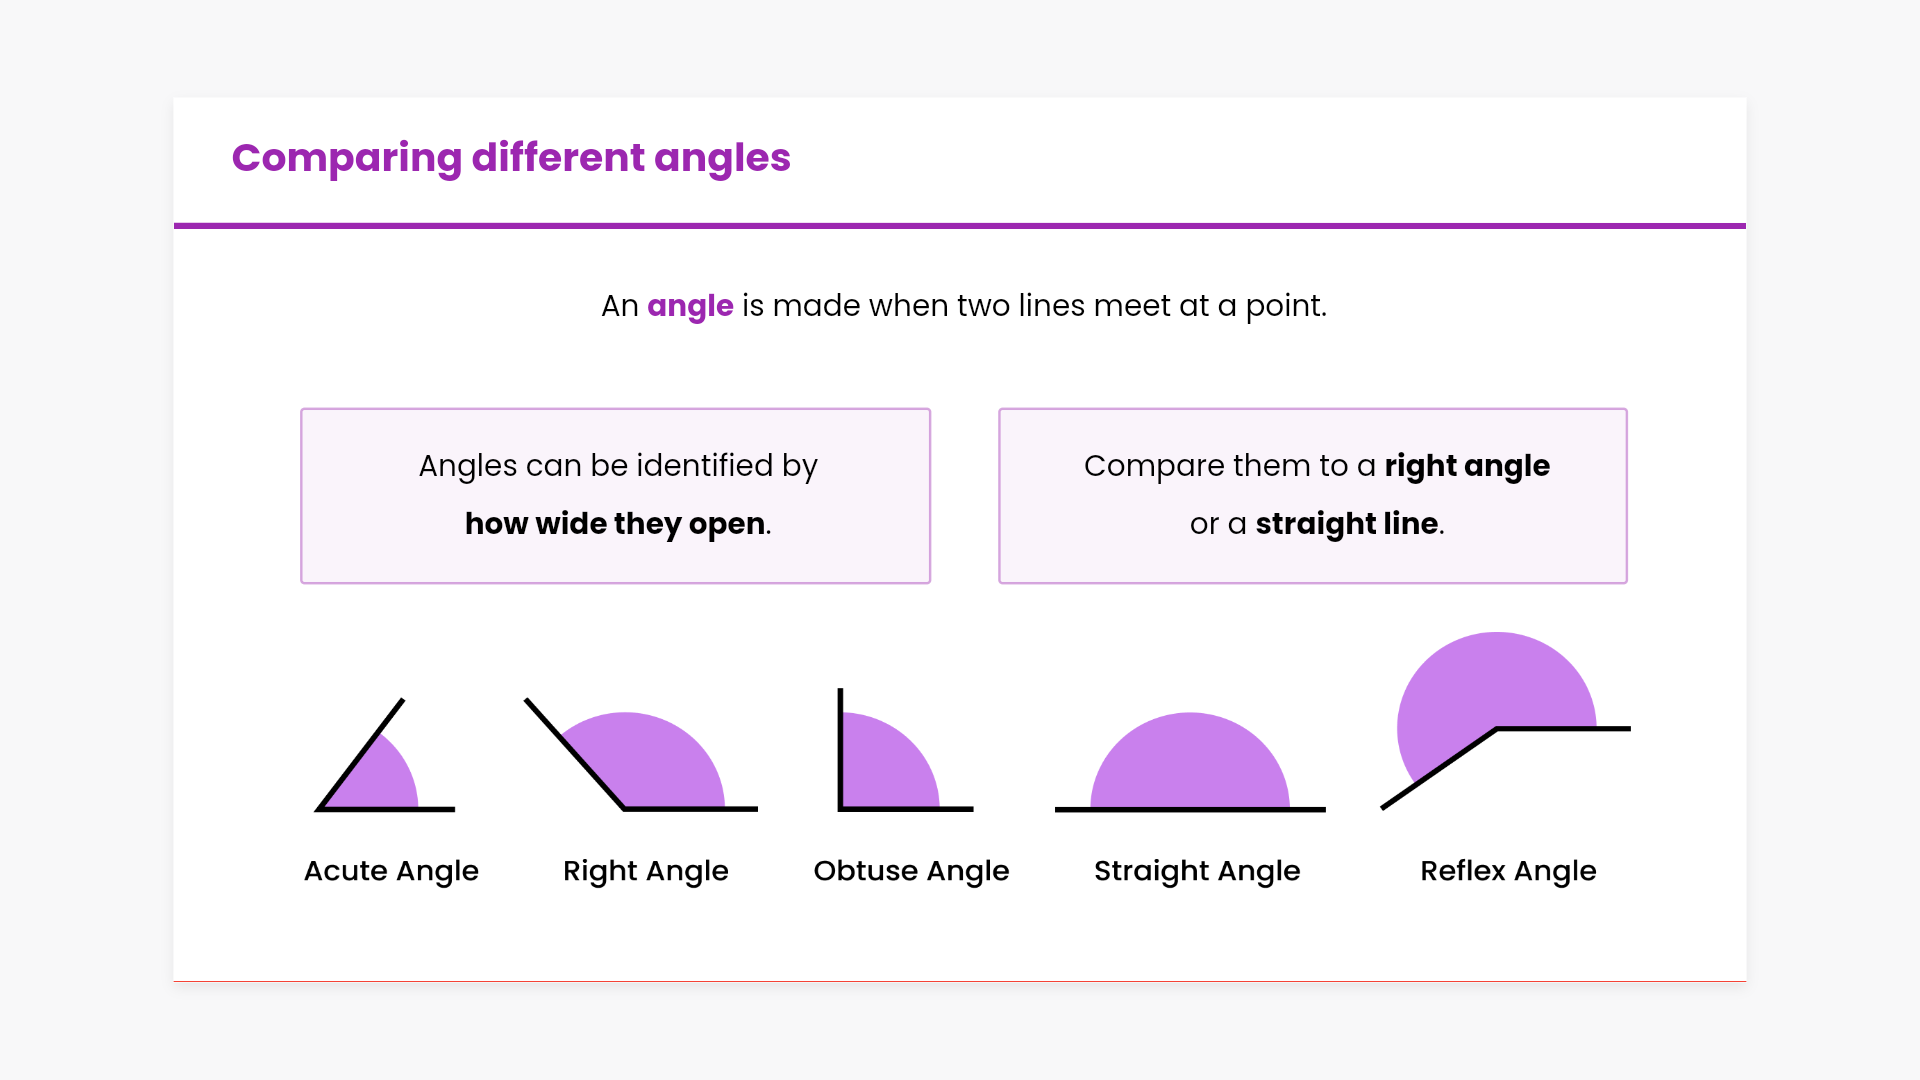Click the "Reflex Angle" label text
1920x1080 pixels.
point(1508,871)
